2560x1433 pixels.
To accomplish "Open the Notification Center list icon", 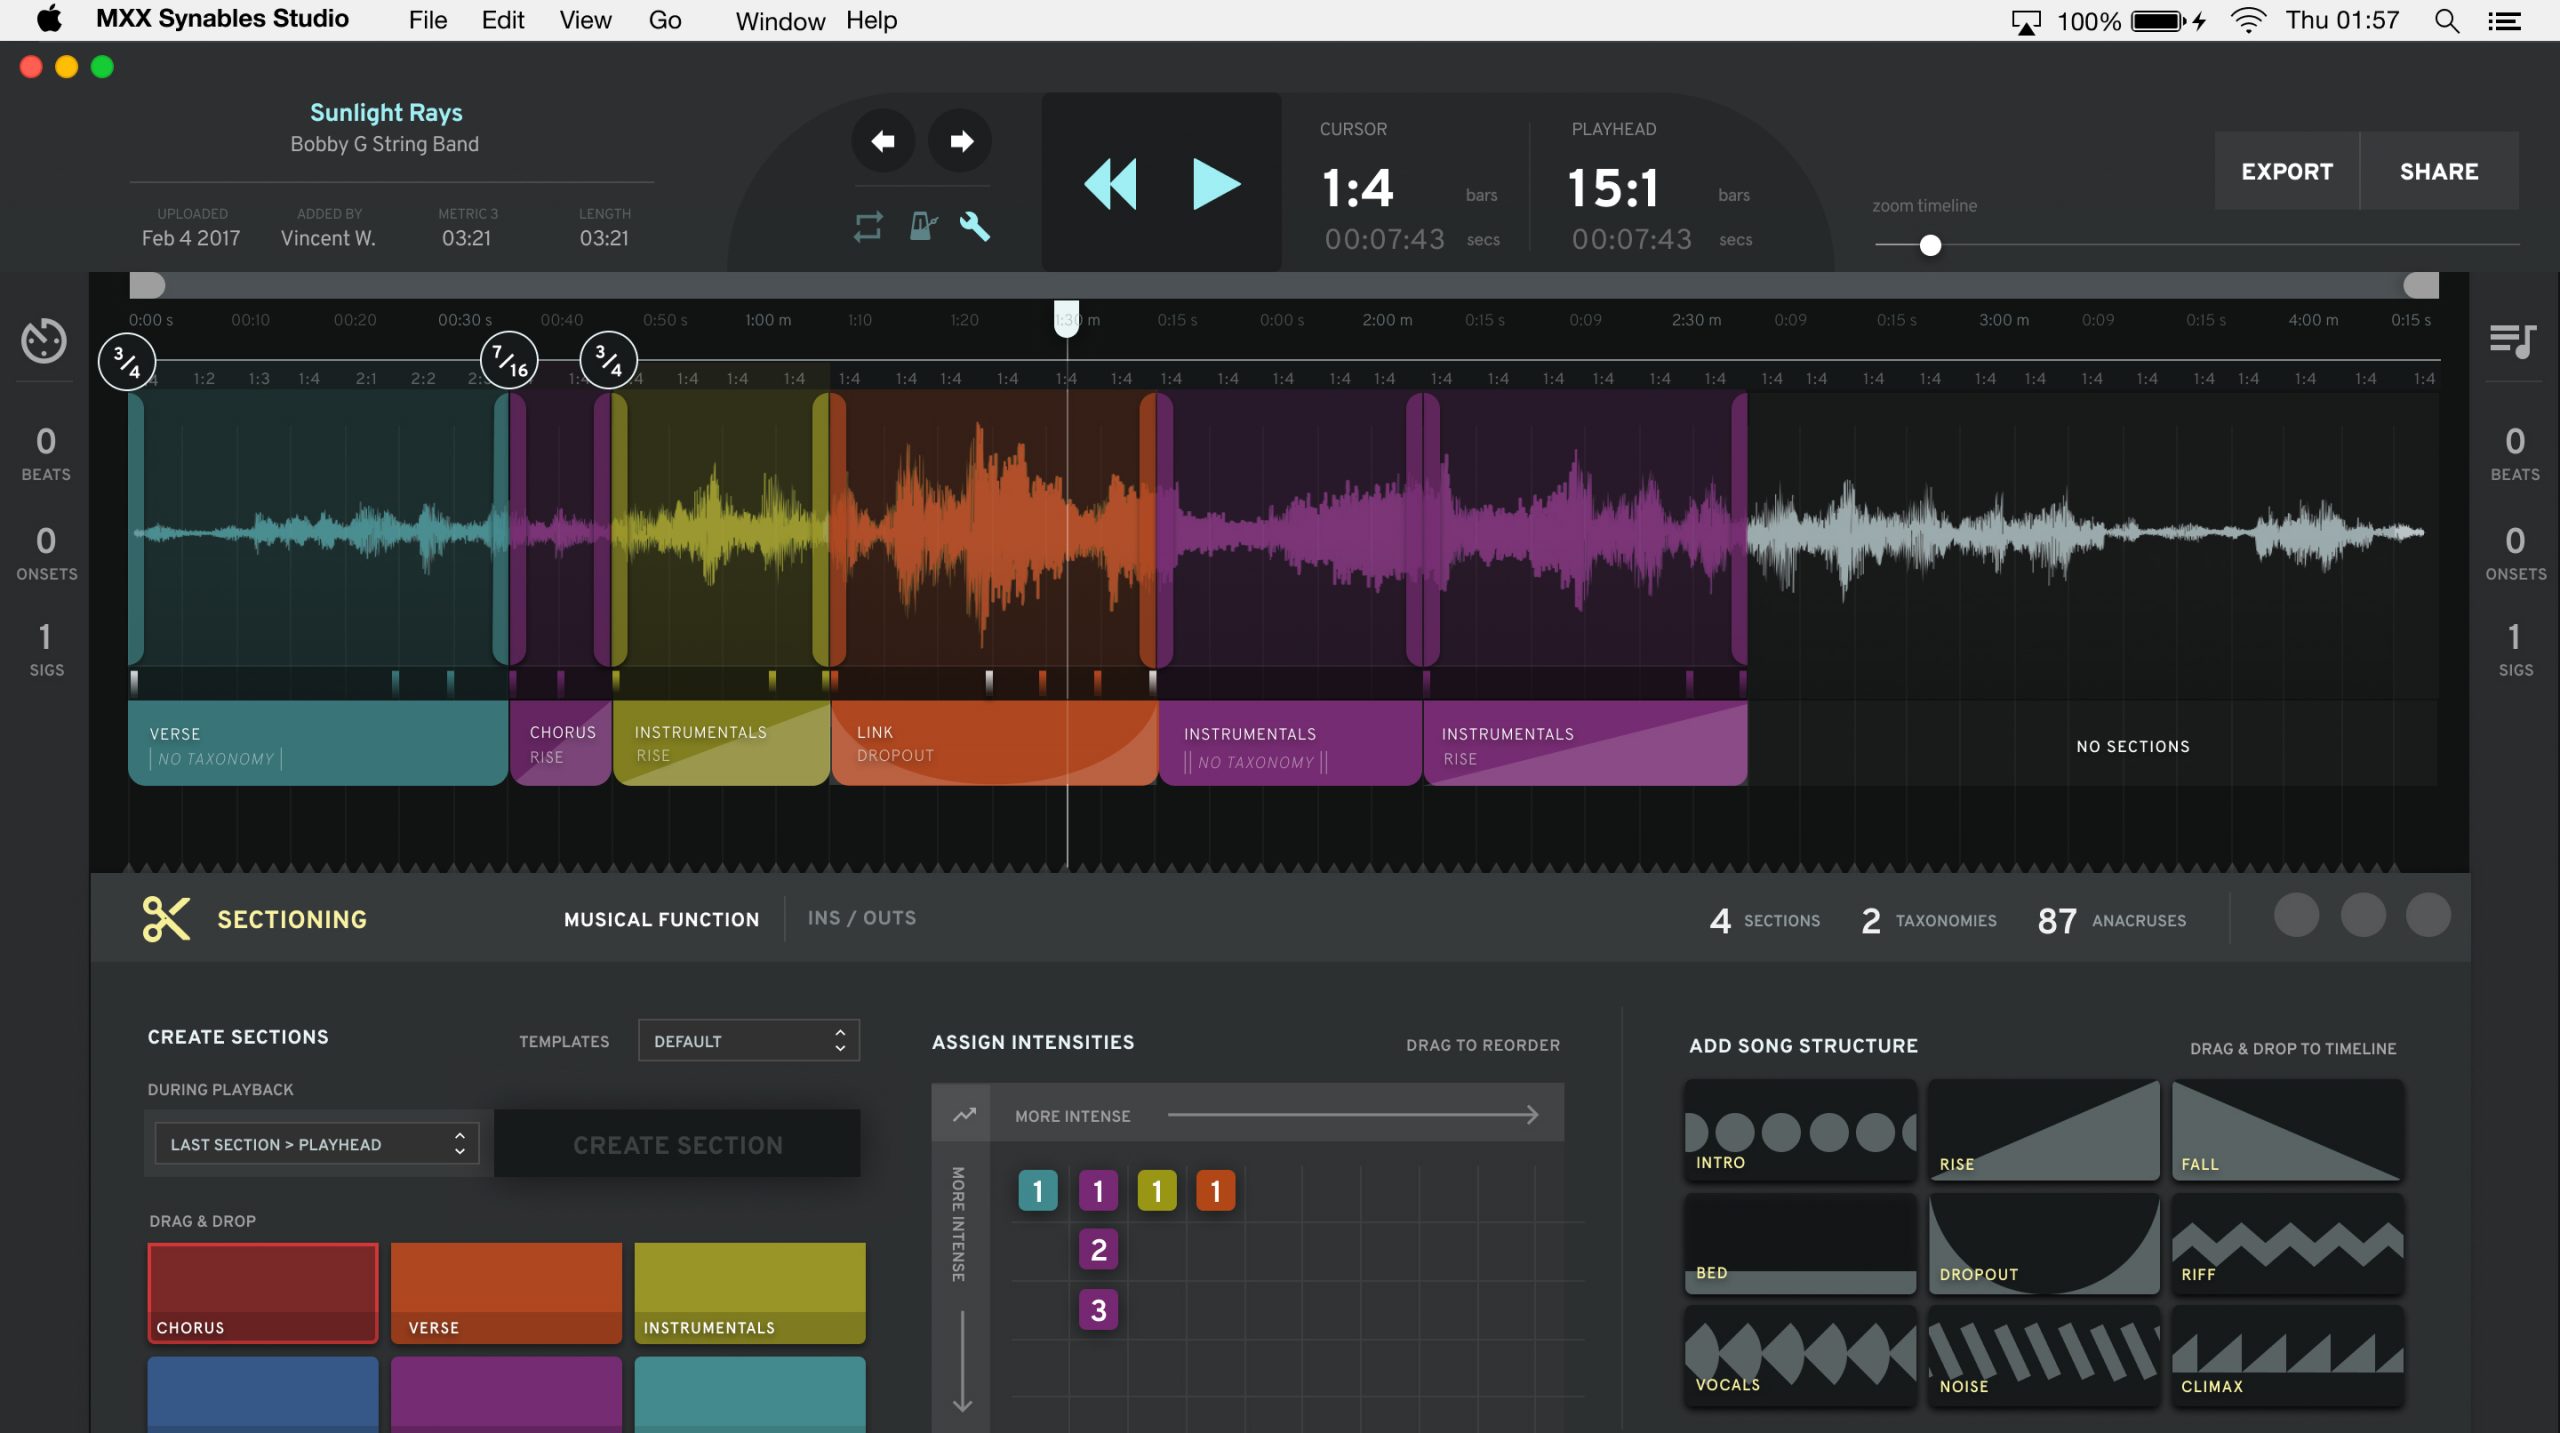I will click(2504, 20).
